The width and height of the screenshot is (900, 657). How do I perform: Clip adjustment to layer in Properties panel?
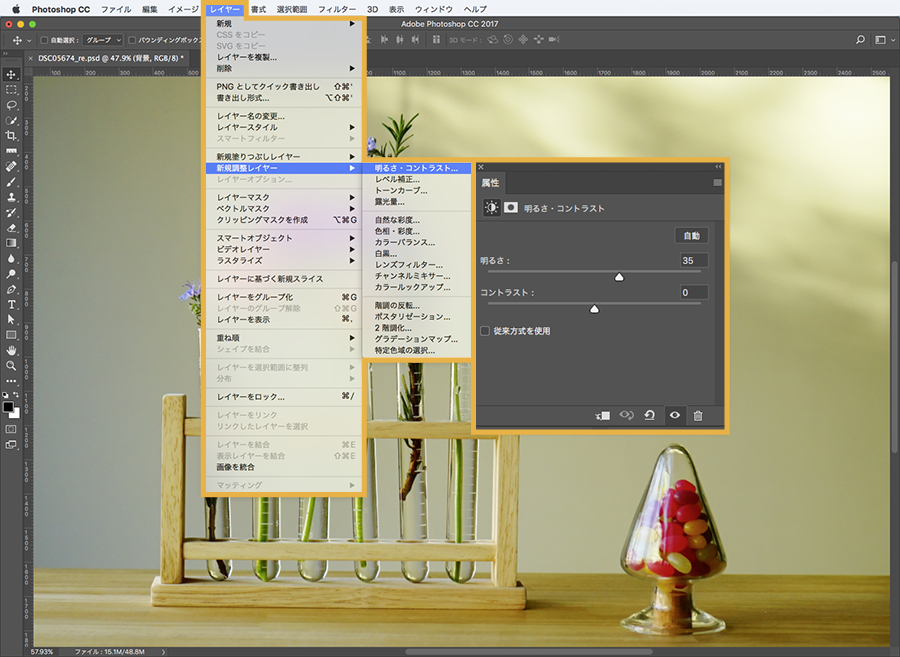tap(603, 415)
